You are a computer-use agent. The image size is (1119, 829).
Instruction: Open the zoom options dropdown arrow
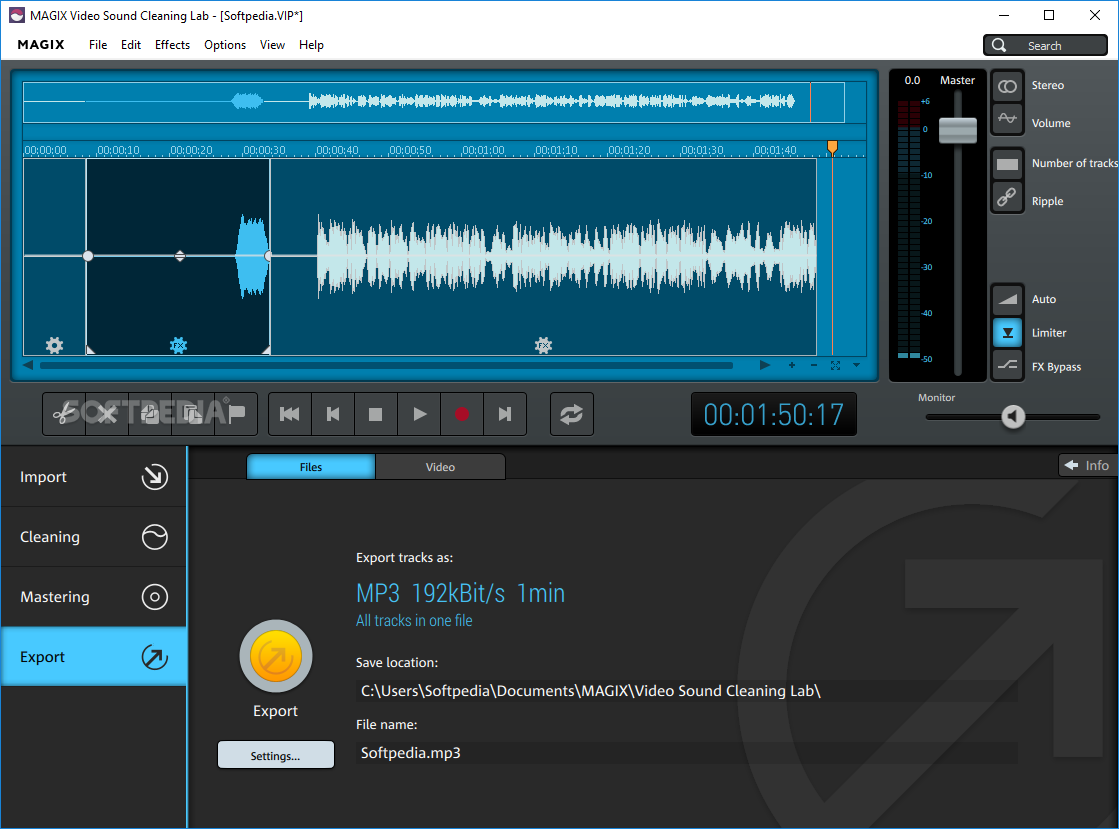click(856, 365)
